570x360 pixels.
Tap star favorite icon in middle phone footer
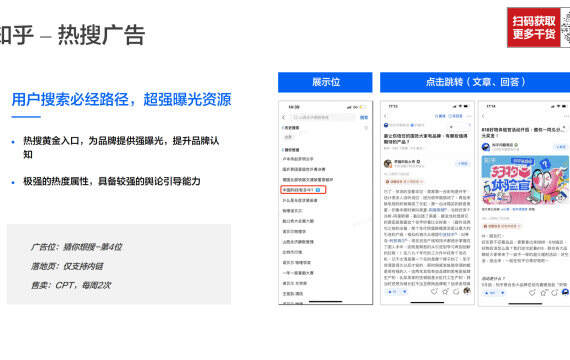tap(445, 291)
